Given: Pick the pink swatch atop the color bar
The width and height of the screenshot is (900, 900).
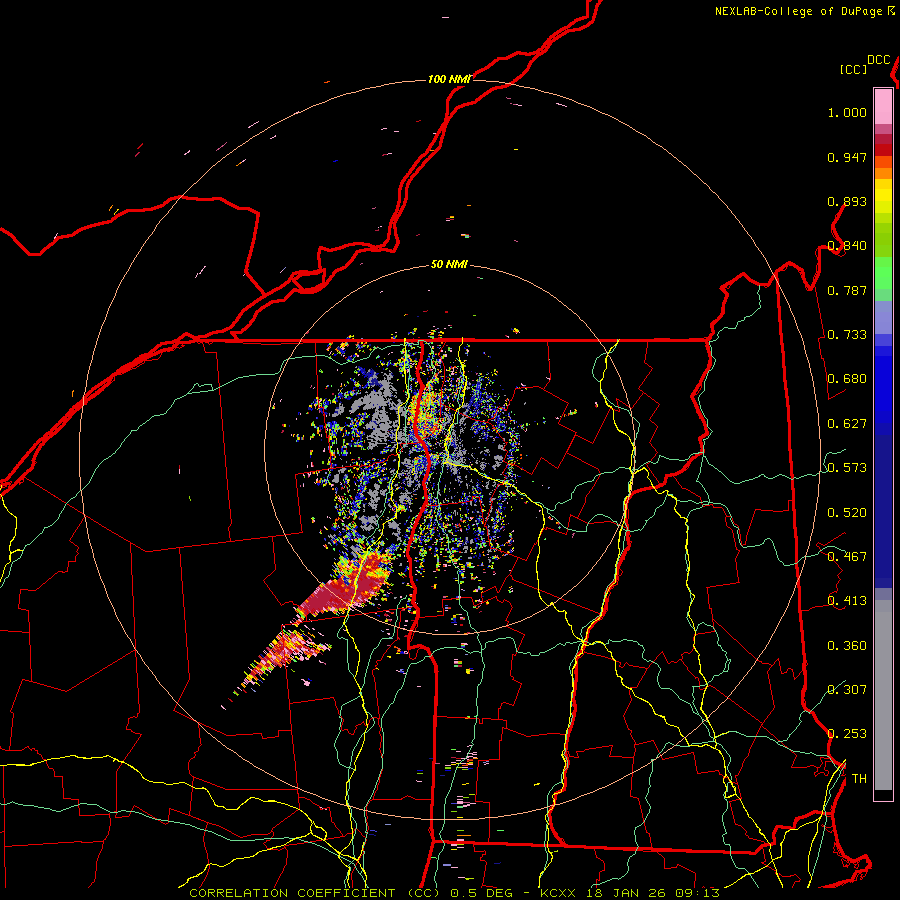Looking at the screenshot, I should pos(883,106).
